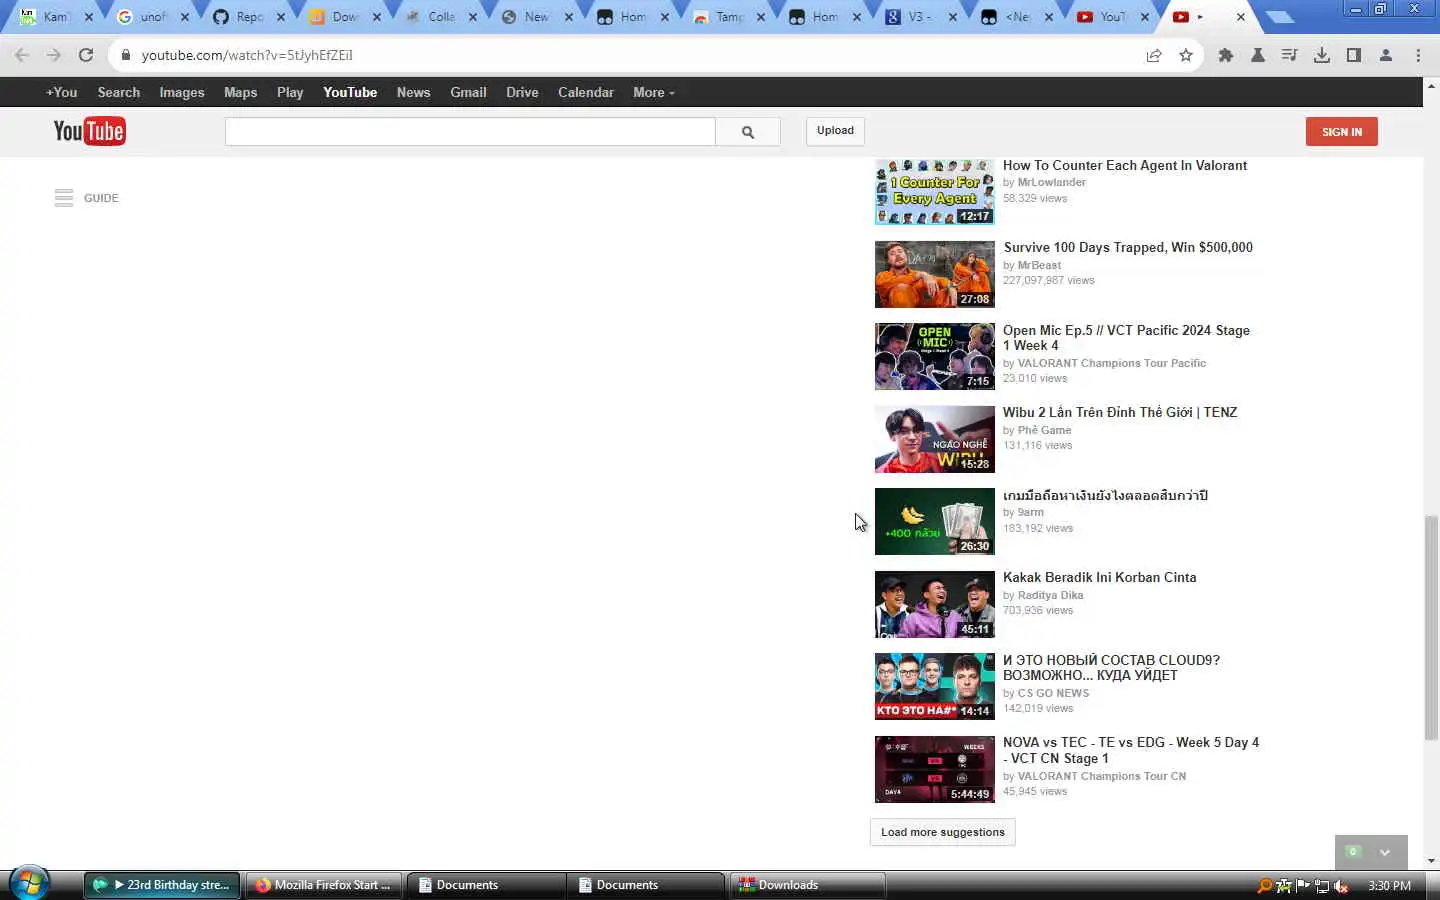This screenshot has height=900, width=1440.
Task: Click the Action Center flag tray icon
Action: pyautogui.click(x=1303, y=885)
